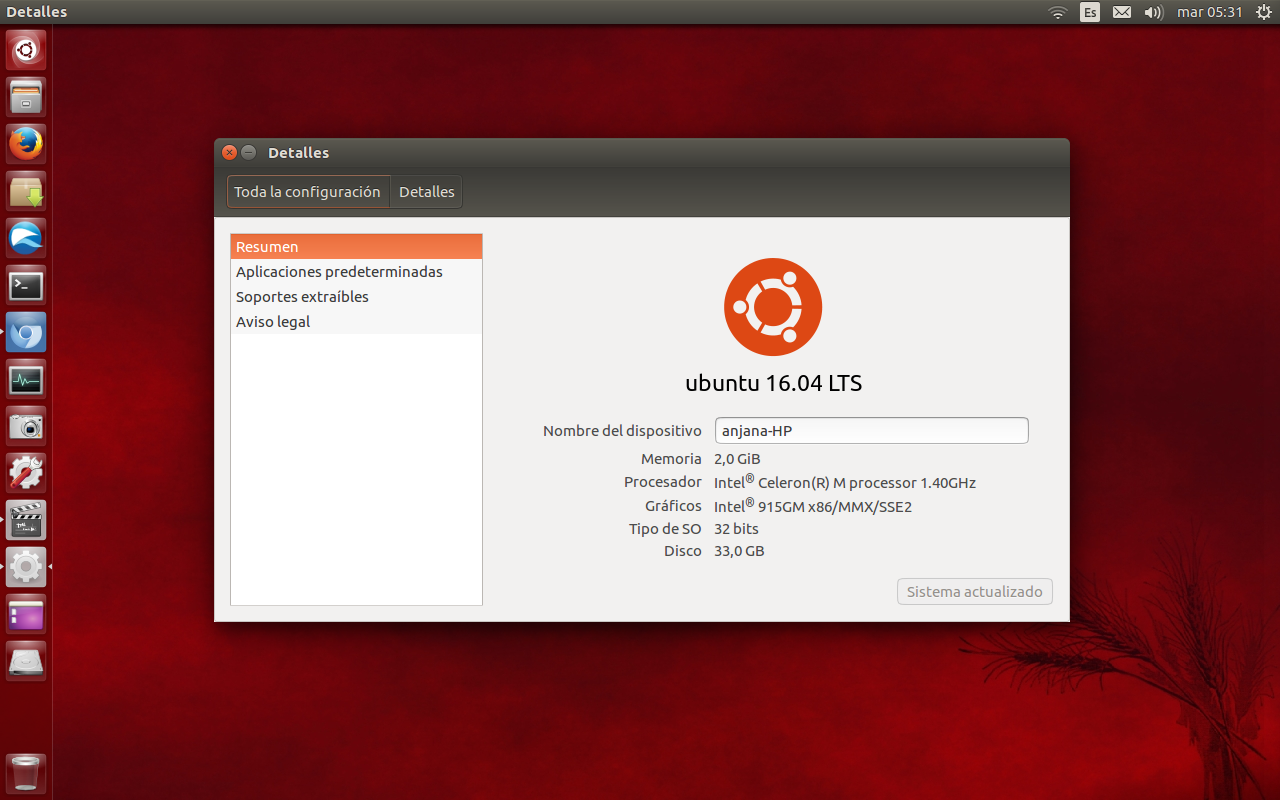Click the Procesador label

pyautogui.click(x=663, y=482)
